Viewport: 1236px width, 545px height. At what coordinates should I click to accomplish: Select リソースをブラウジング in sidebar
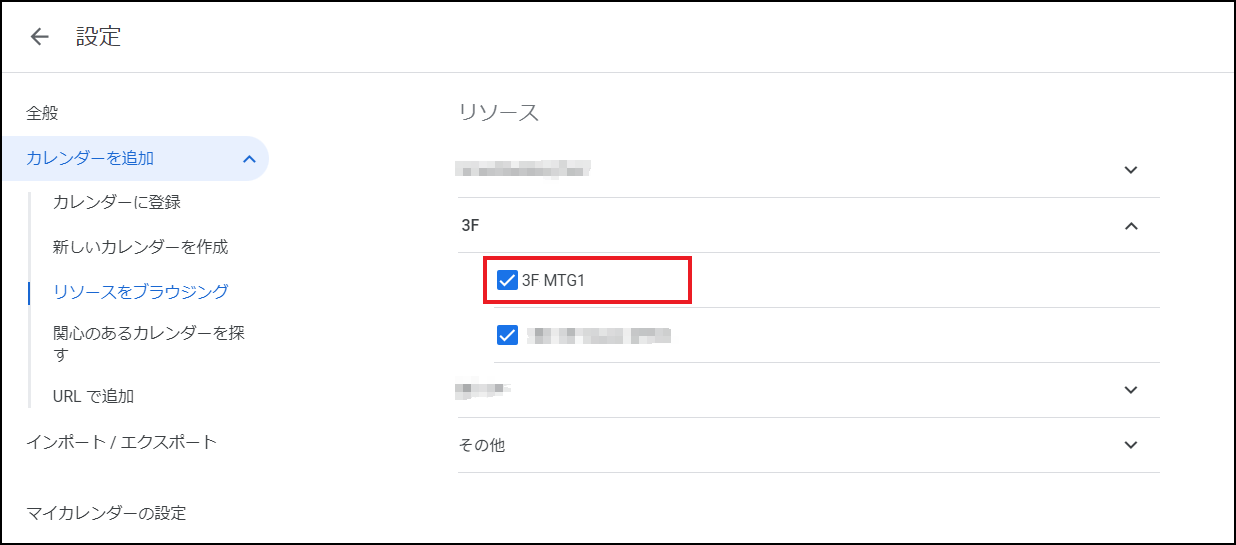pos(141,292)
